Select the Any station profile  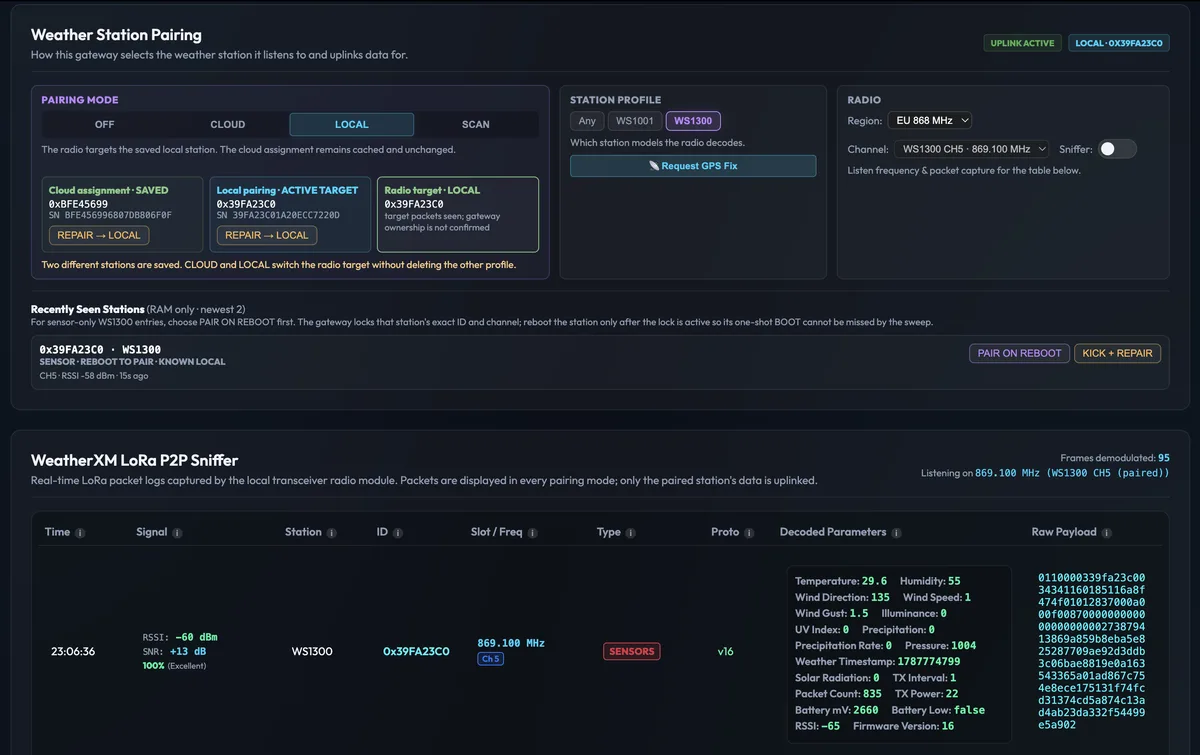[x=587, y=121]
